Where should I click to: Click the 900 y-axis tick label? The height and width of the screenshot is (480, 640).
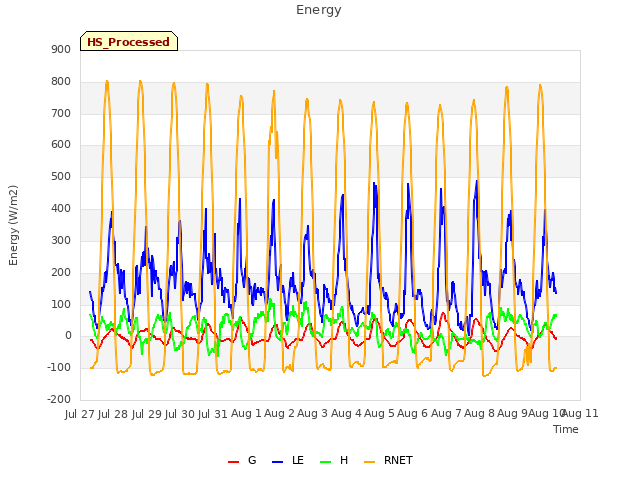click(61, 49)
